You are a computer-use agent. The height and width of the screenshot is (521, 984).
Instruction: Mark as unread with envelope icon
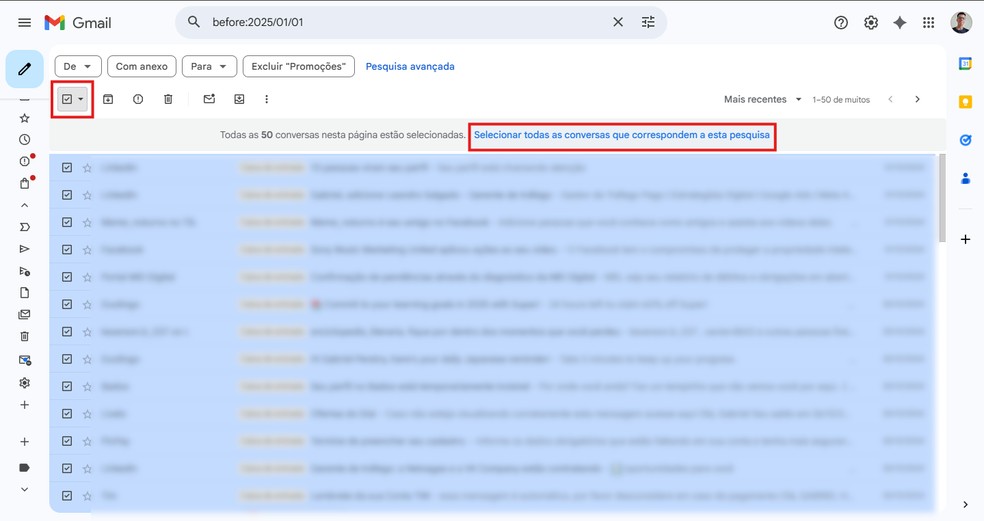pos(209,99)
